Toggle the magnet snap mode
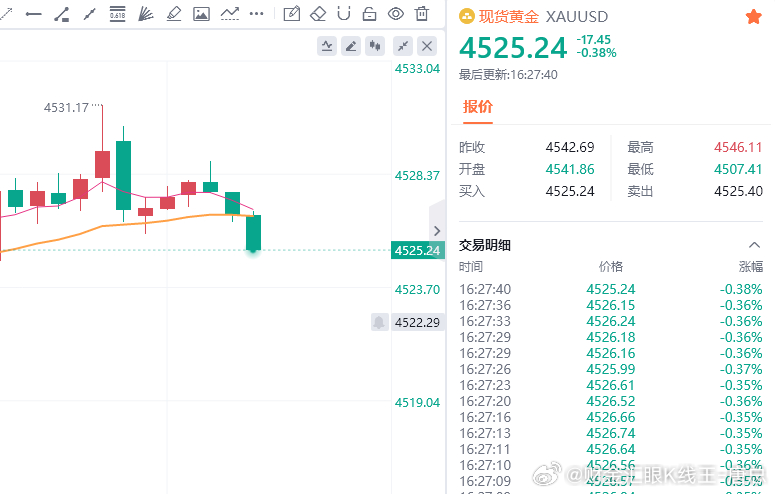The width and height of the screenshot is (775, 494). point(344,14)
